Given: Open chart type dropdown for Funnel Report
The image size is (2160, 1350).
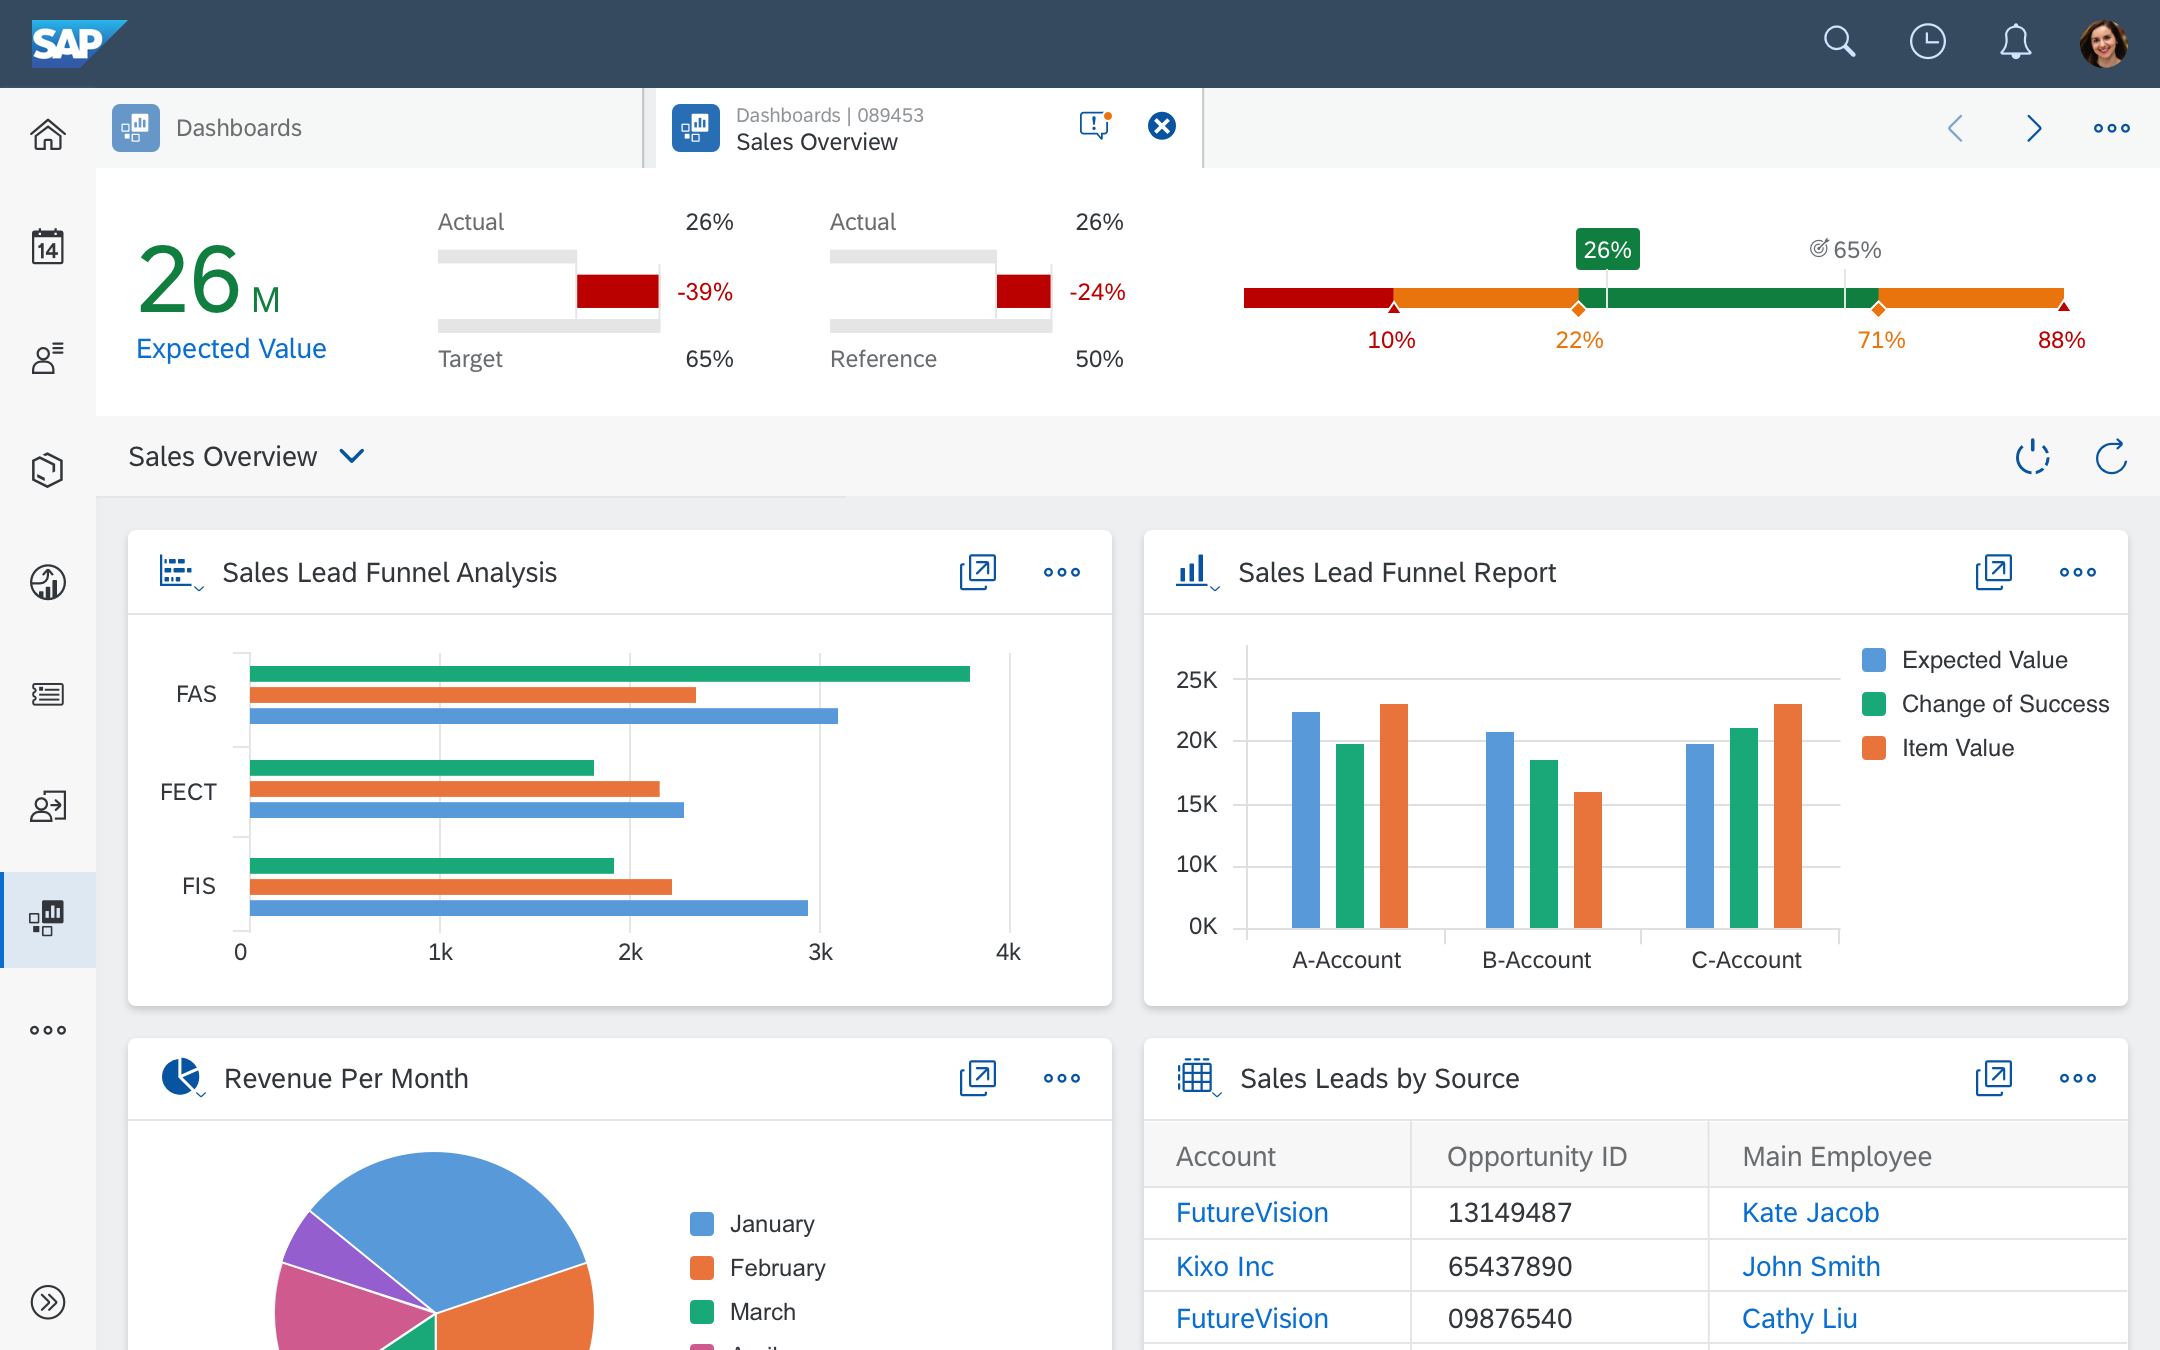Looking at the screenshot, I should click(1196, 573).
